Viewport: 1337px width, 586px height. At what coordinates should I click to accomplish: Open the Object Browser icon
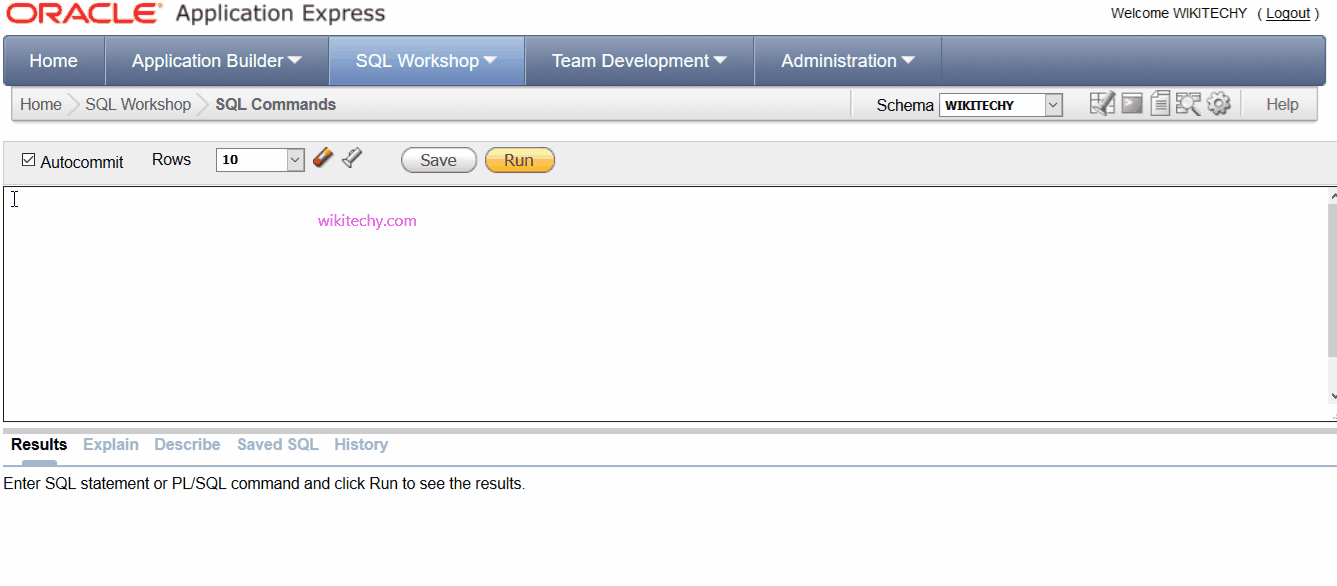point(1102,102)
